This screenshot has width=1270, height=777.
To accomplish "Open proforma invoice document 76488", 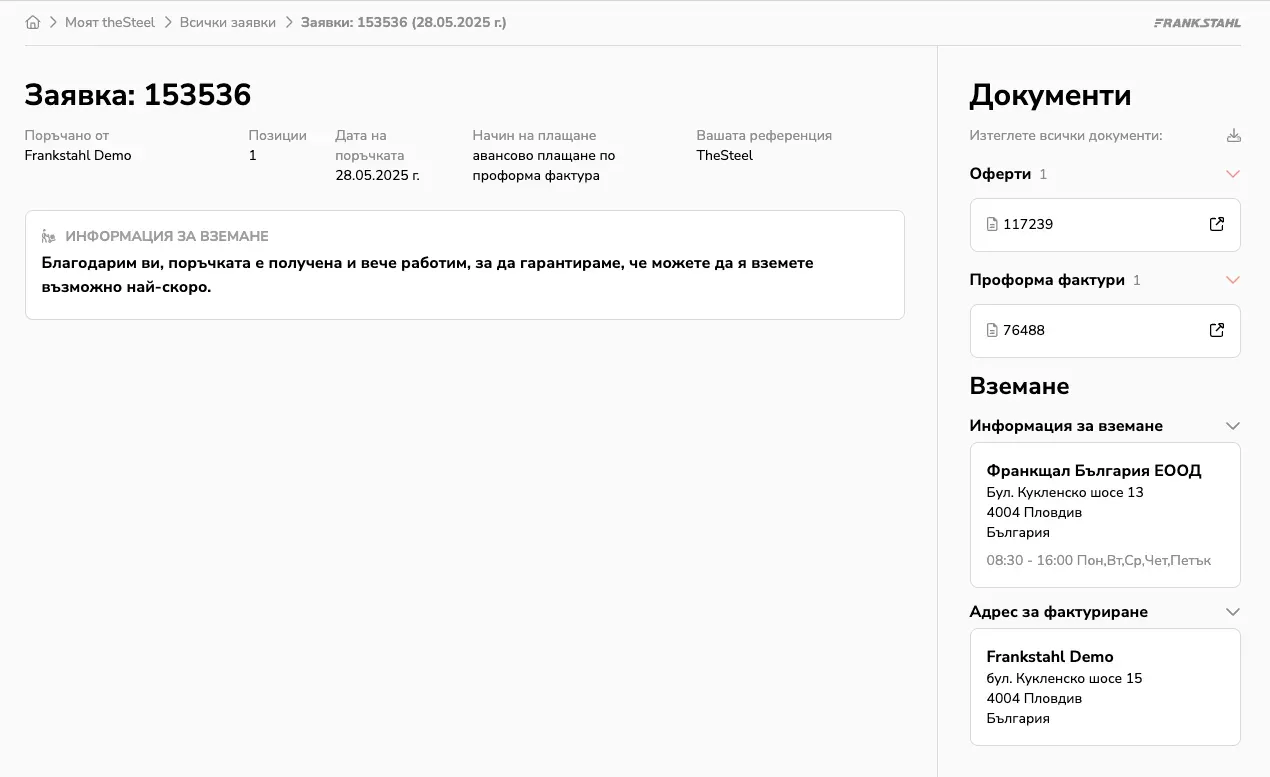I will pos(1105,330).
